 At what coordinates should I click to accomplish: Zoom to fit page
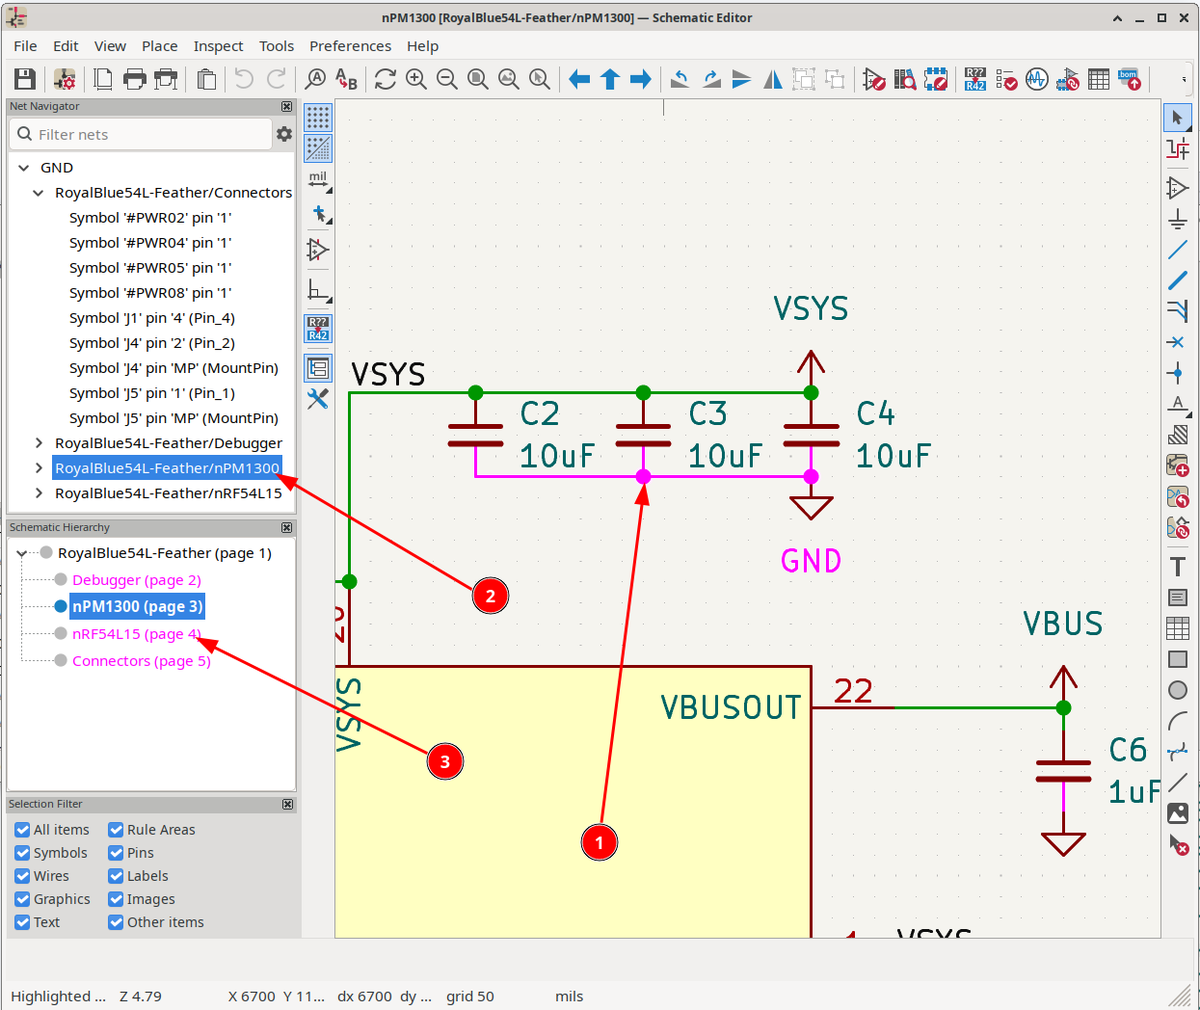point(478,79)
